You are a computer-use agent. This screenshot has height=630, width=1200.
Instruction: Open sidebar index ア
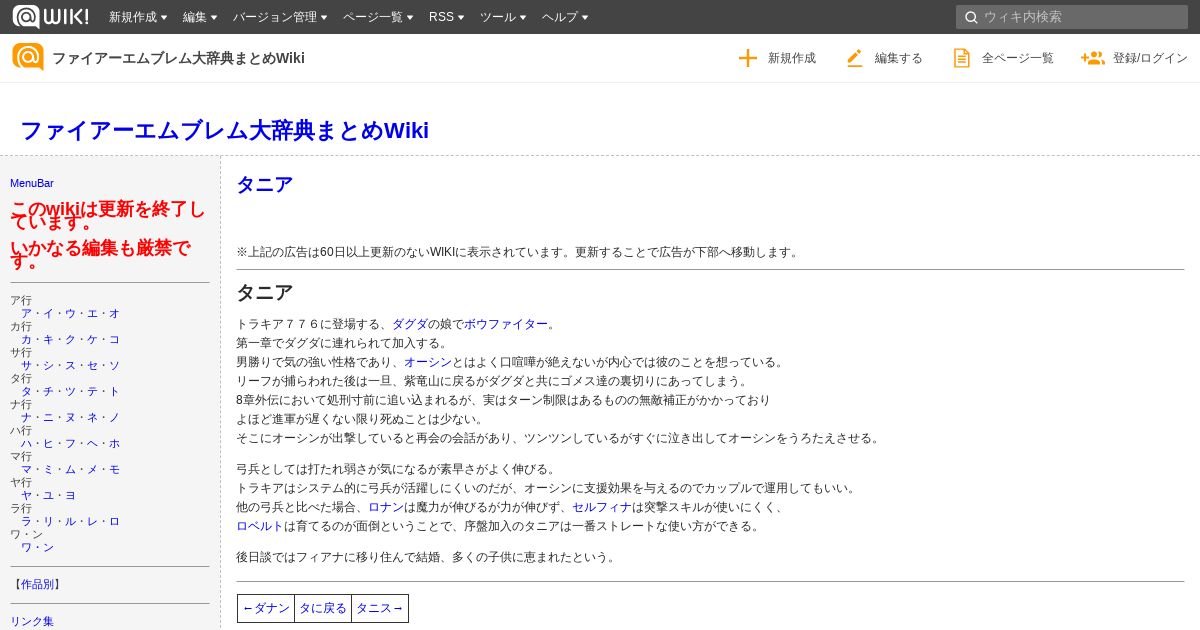pyautogui.click(x=26, y=313)
